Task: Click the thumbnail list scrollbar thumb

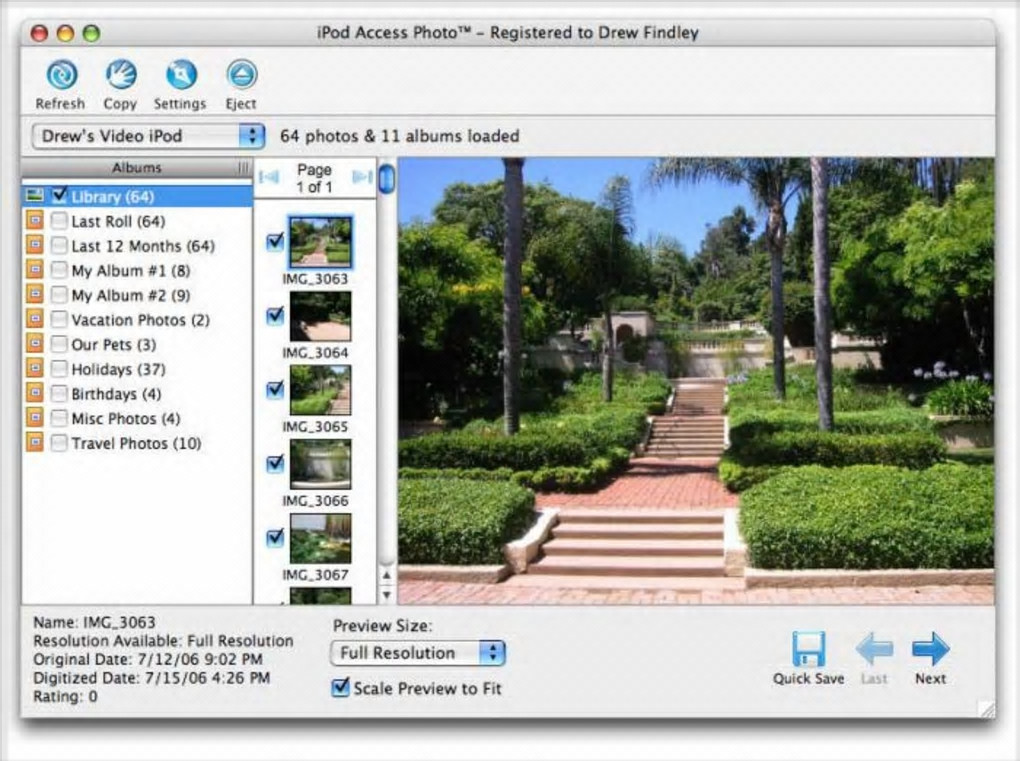Action: point(387,178)
